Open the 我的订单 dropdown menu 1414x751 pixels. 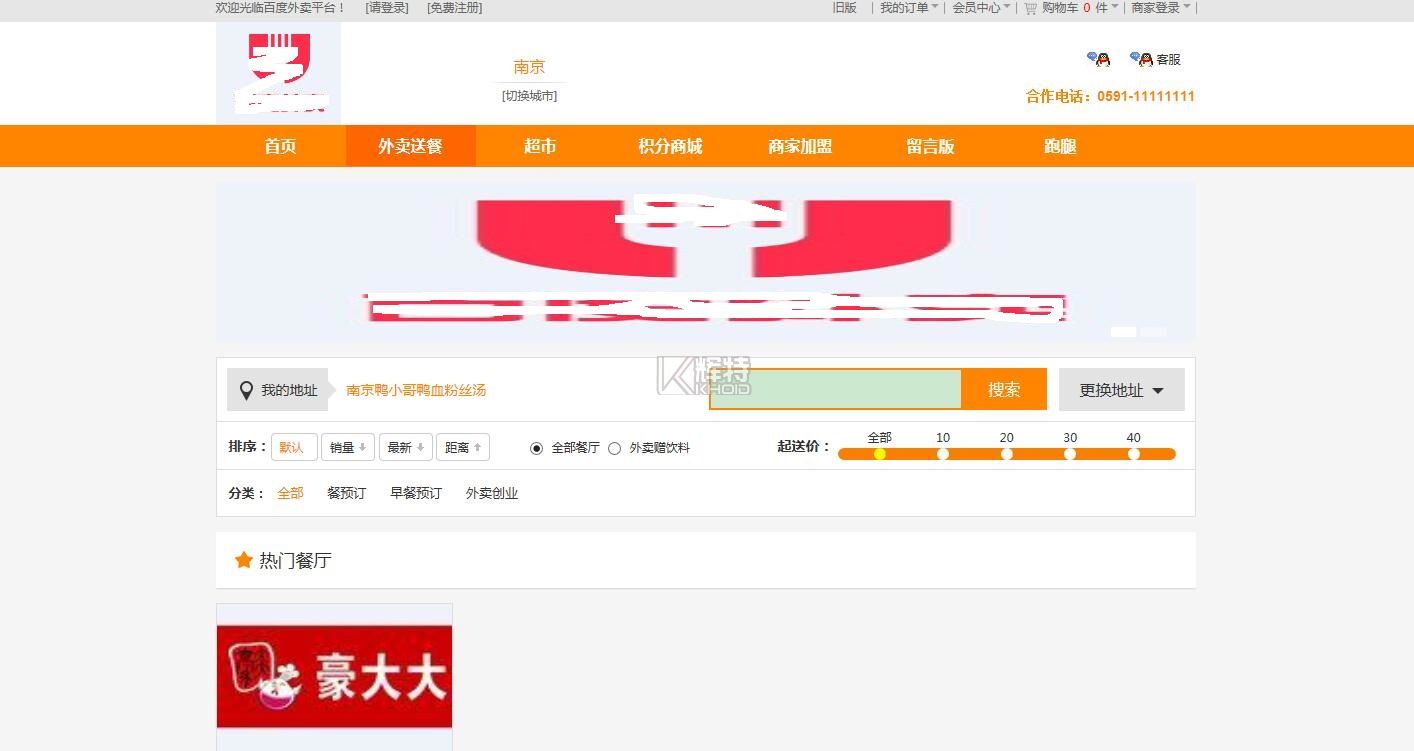coord(908,8)
